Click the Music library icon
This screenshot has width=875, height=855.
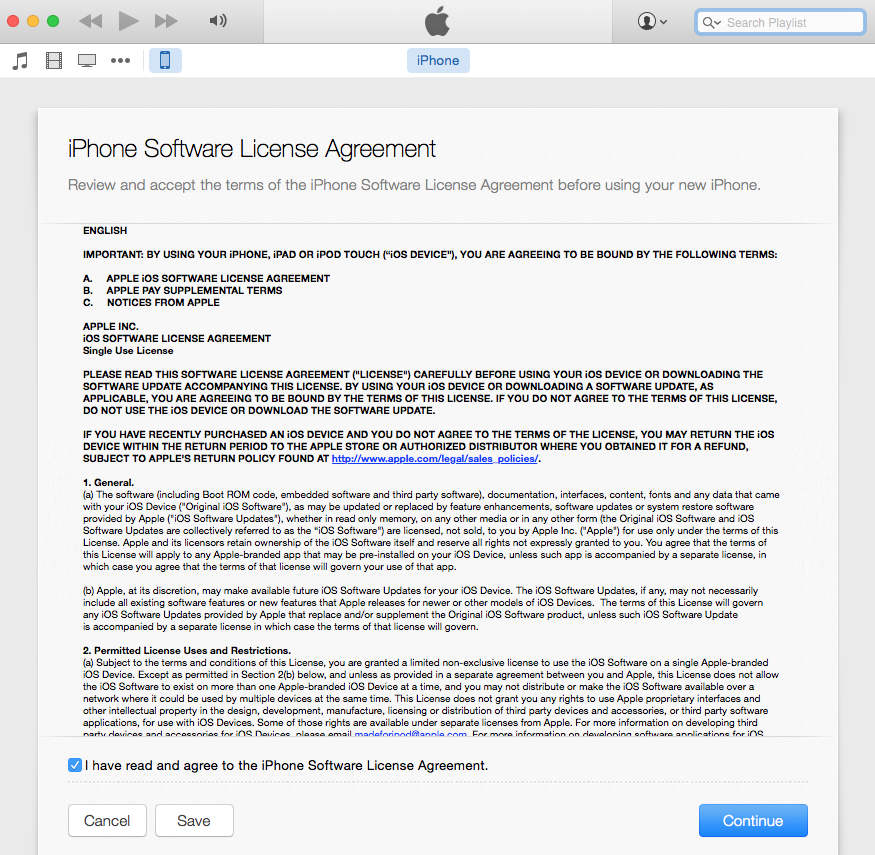tap(20, 61)
